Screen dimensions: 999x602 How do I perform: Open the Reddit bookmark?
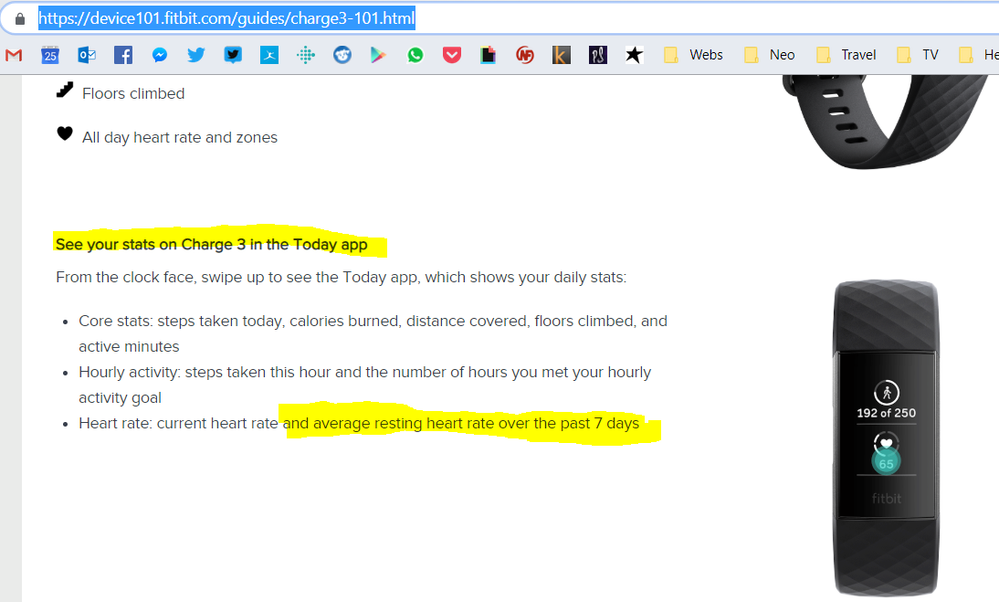342,55
